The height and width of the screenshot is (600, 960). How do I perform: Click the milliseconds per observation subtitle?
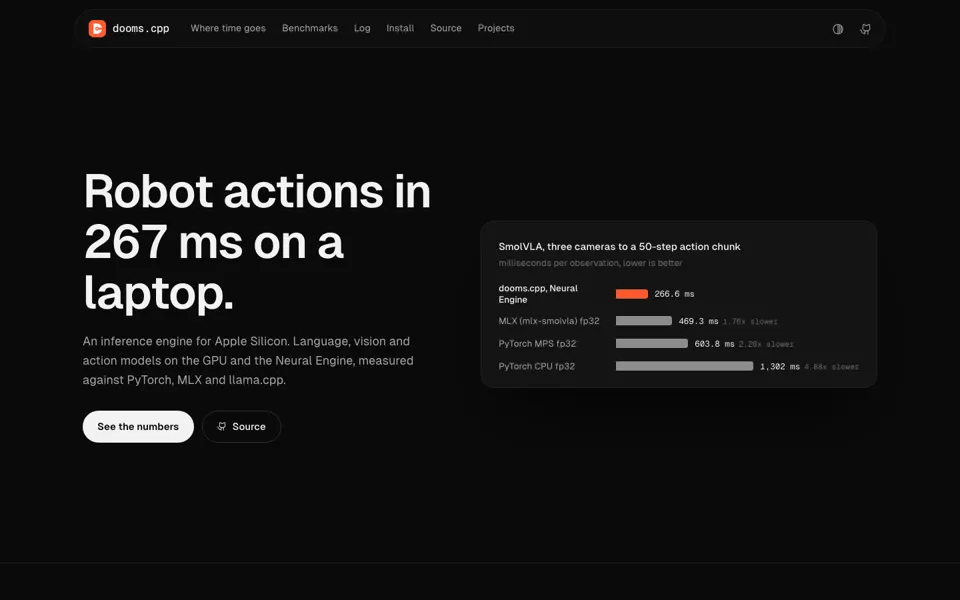pyautogui.click(x=590, y=263)
